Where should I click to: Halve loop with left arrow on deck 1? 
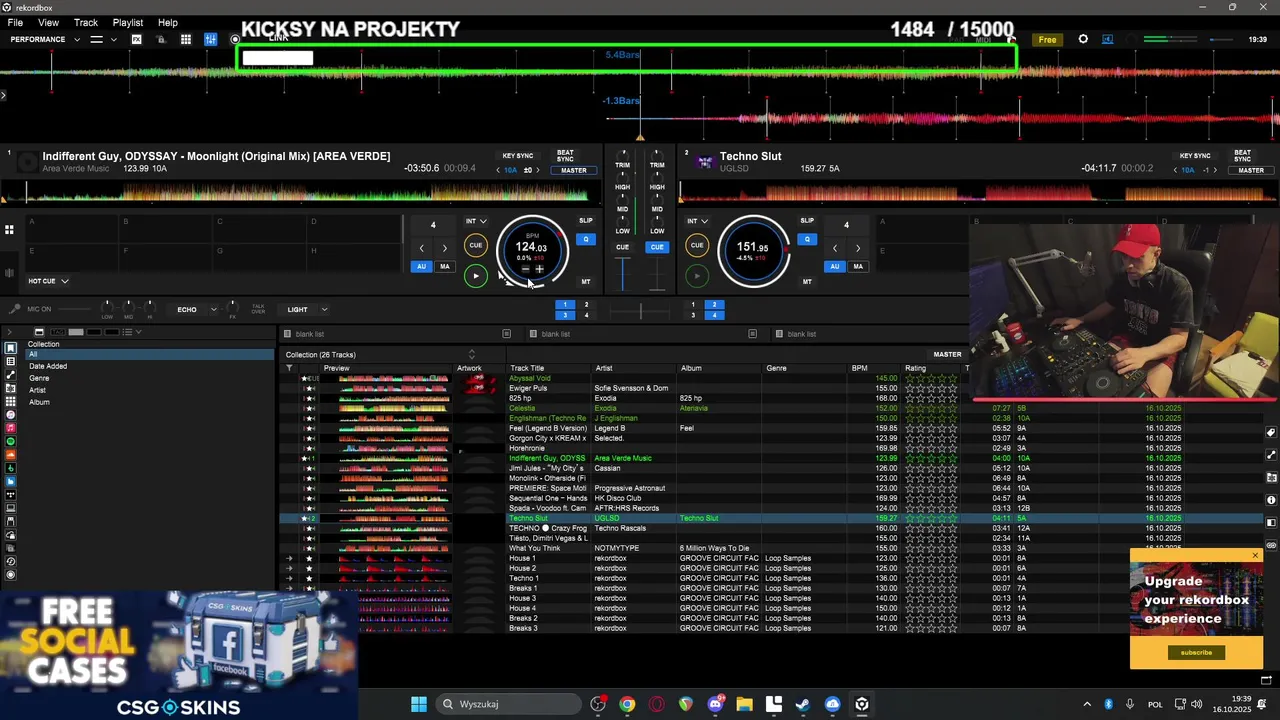(x=421, y=248)
